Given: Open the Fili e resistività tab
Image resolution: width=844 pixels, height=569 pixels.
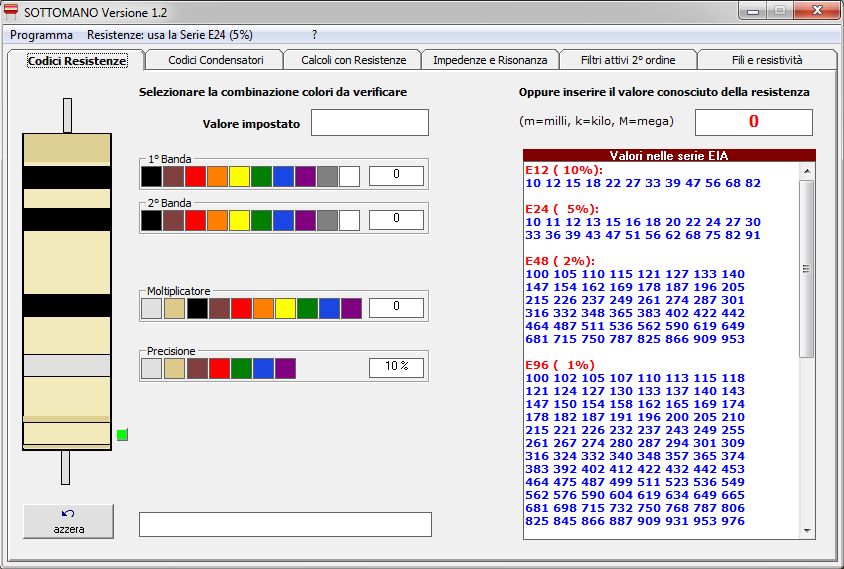Looking at the screenshot, I should 765,60.
